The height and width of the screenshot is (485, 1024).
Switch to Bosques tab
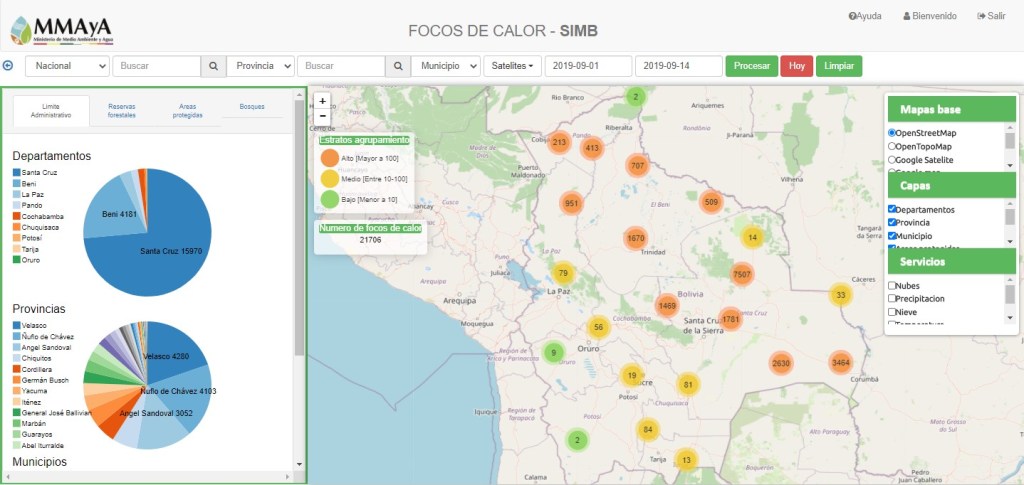pos(252,106)
